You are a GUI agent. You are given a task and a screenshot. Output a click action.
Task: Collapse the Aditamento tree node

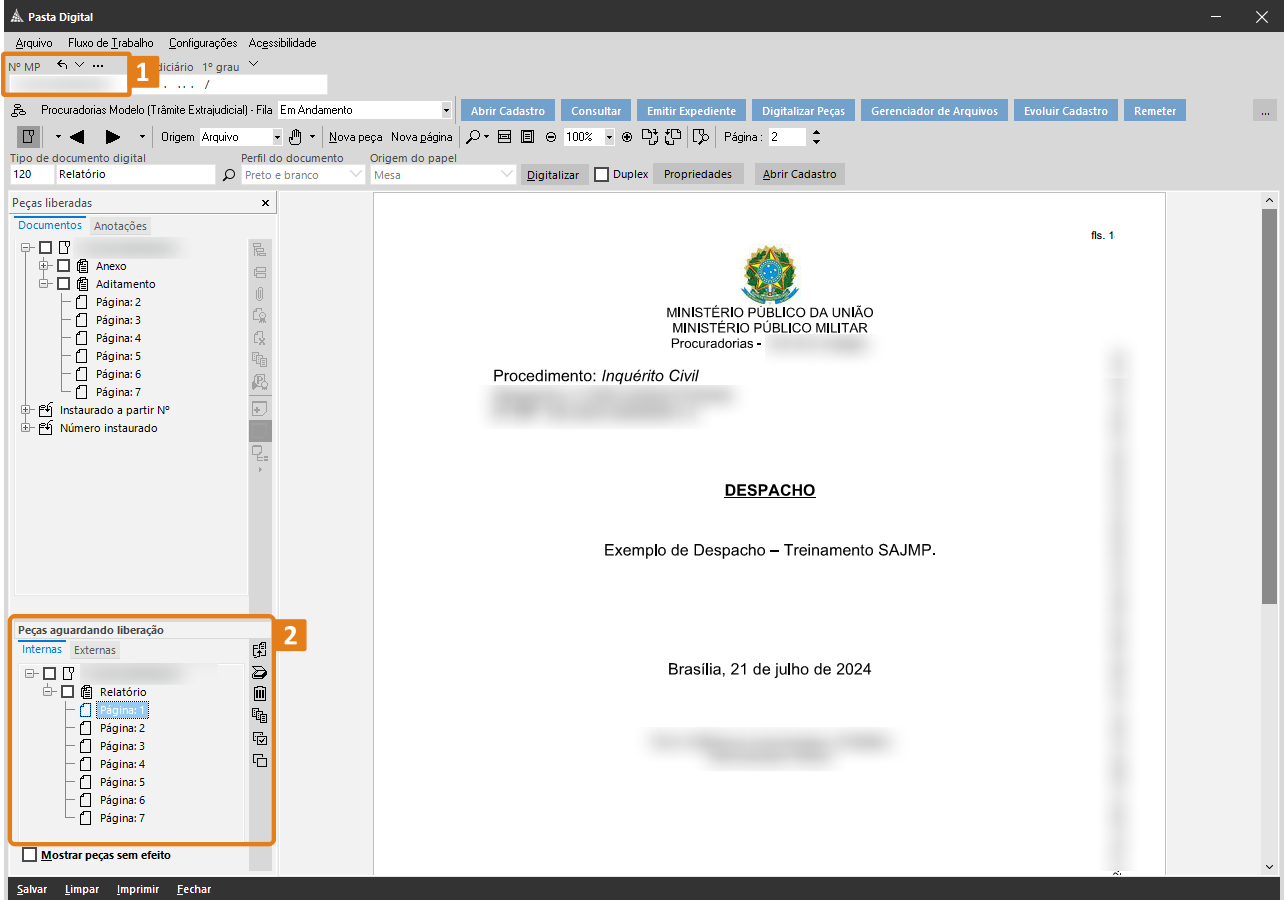click(44, 284)
